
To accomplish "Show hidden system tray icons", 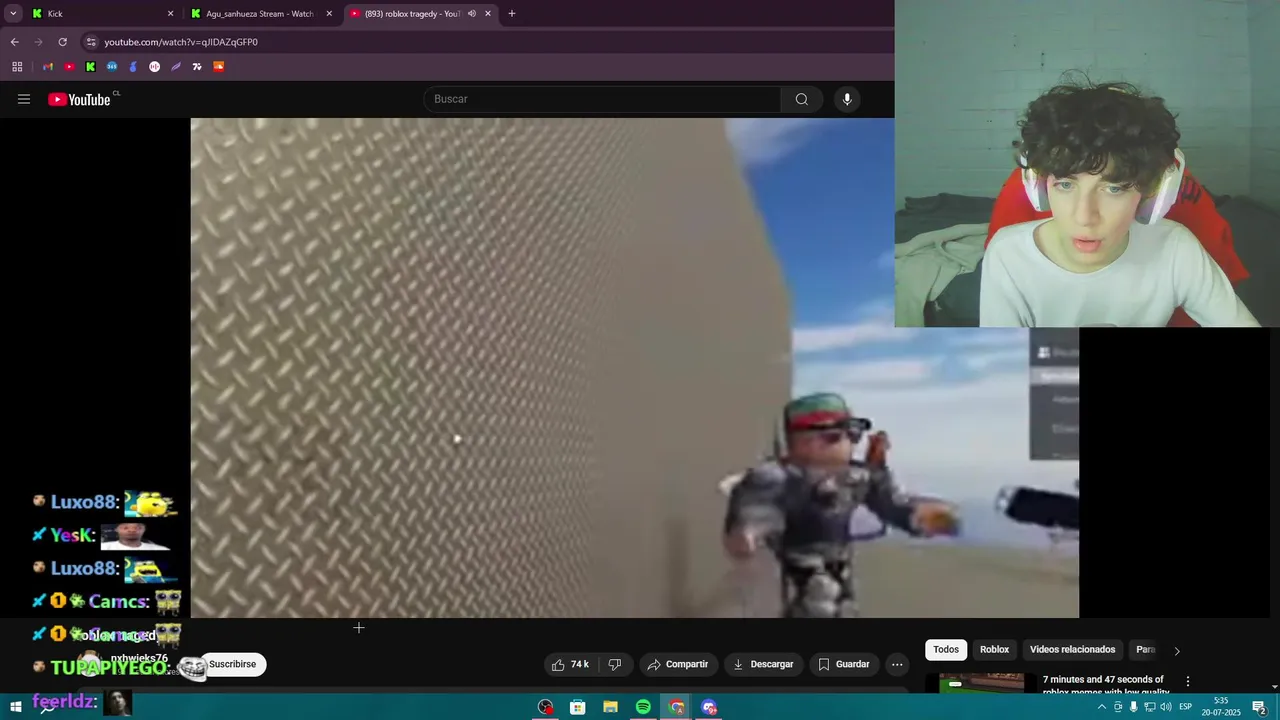I will (x=1101, y=707).
